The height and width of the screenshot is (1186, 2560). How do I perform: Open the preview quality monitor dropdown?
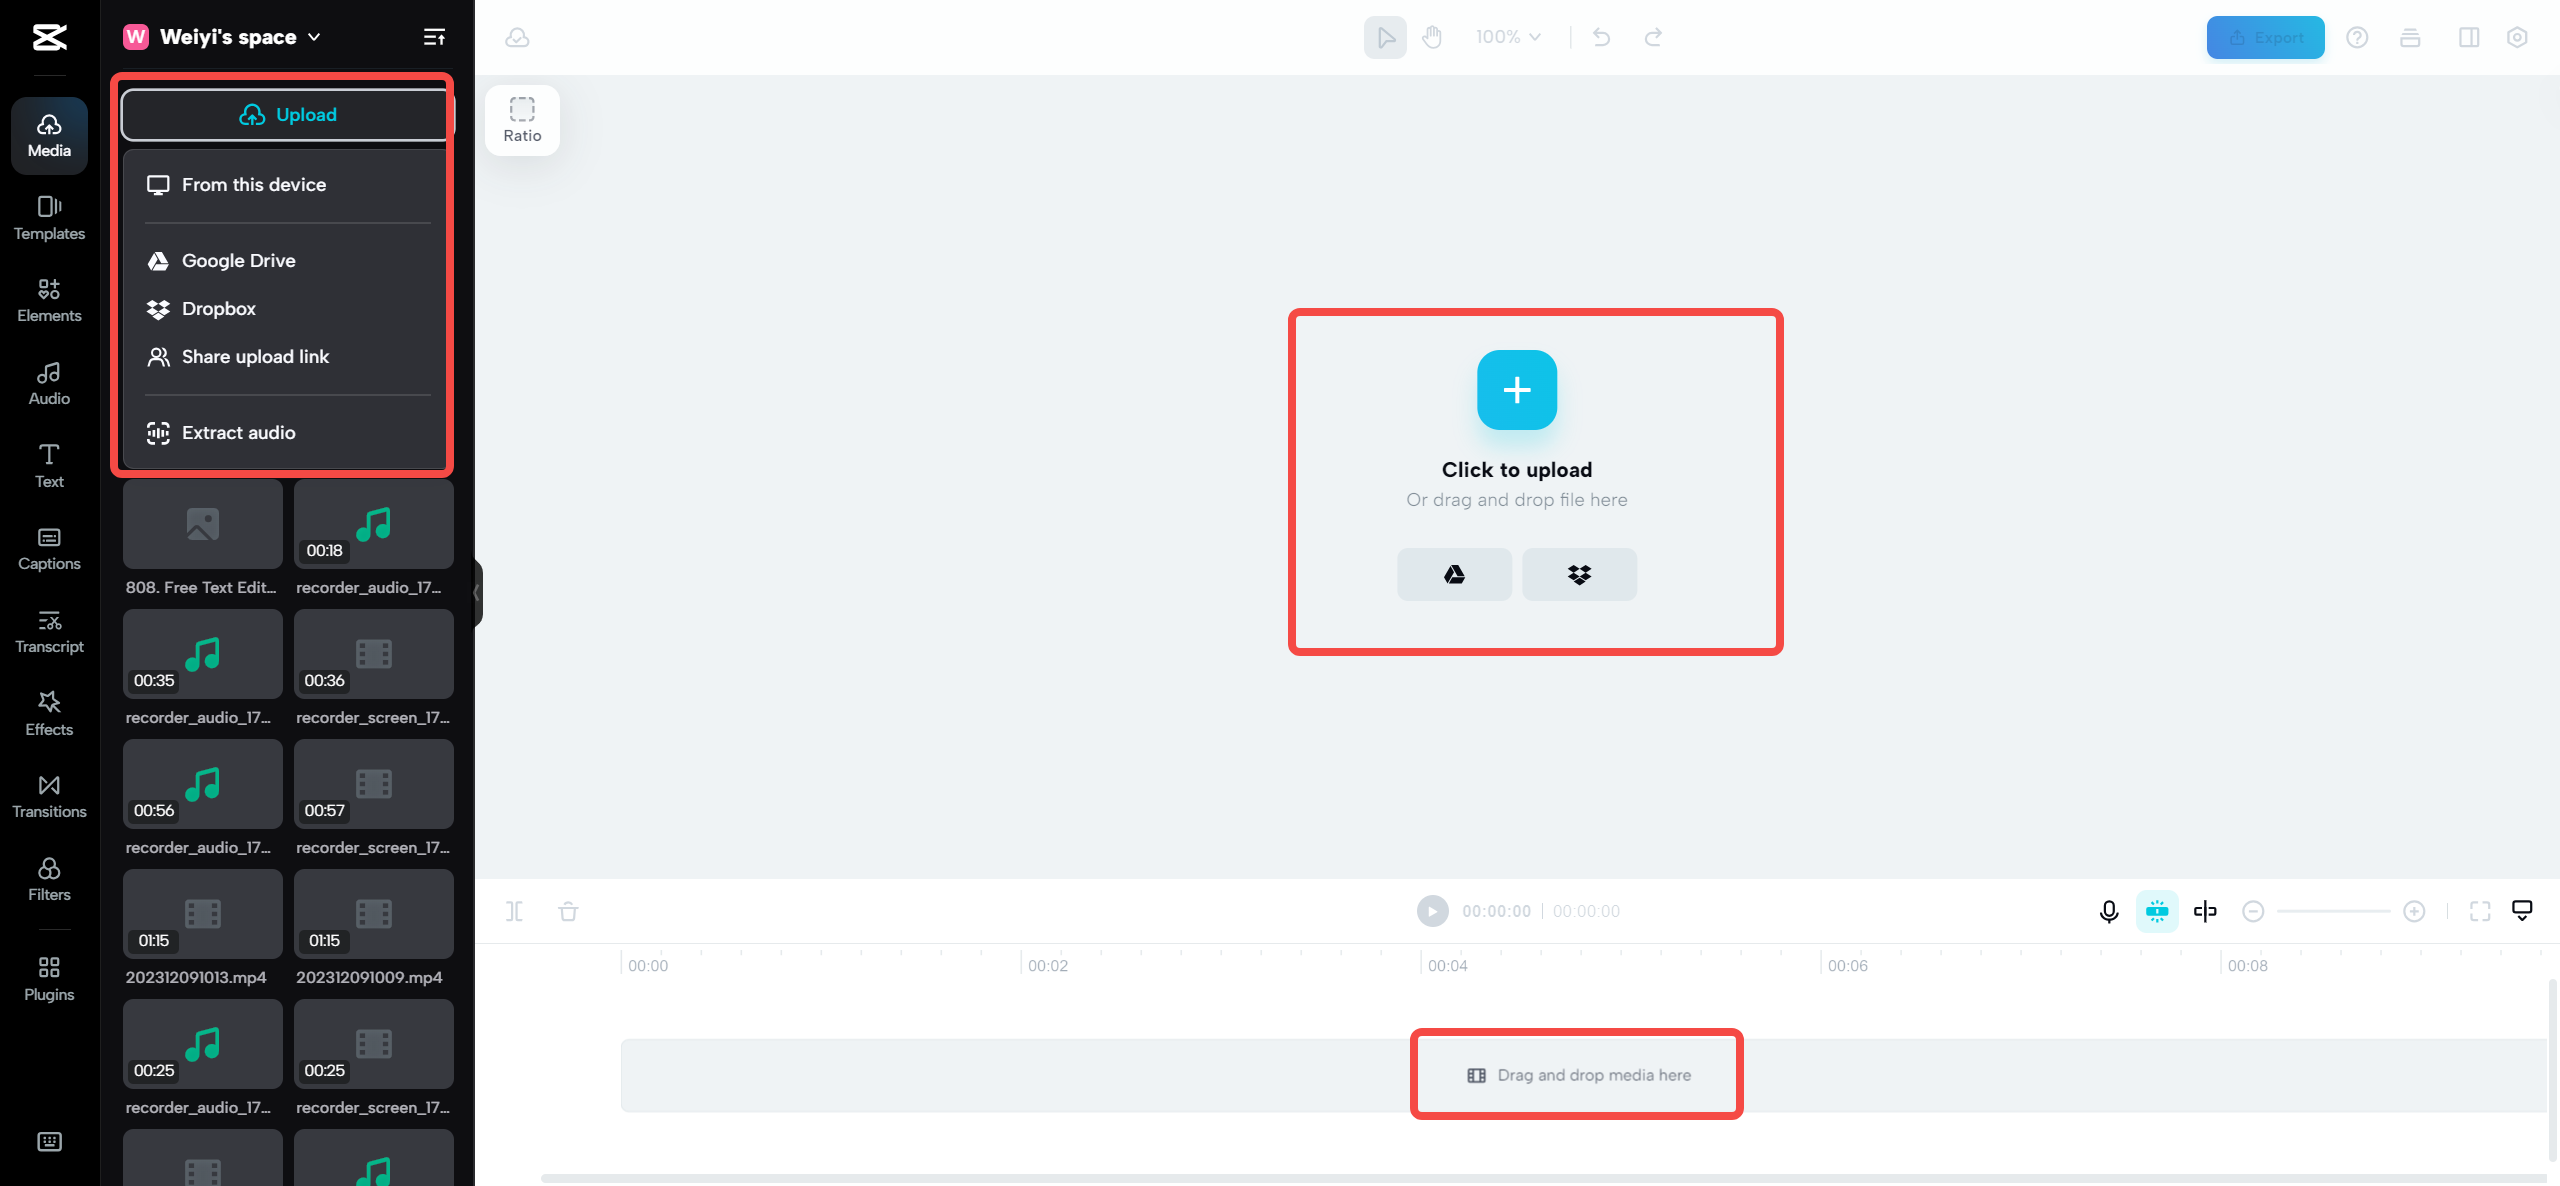2521,911
